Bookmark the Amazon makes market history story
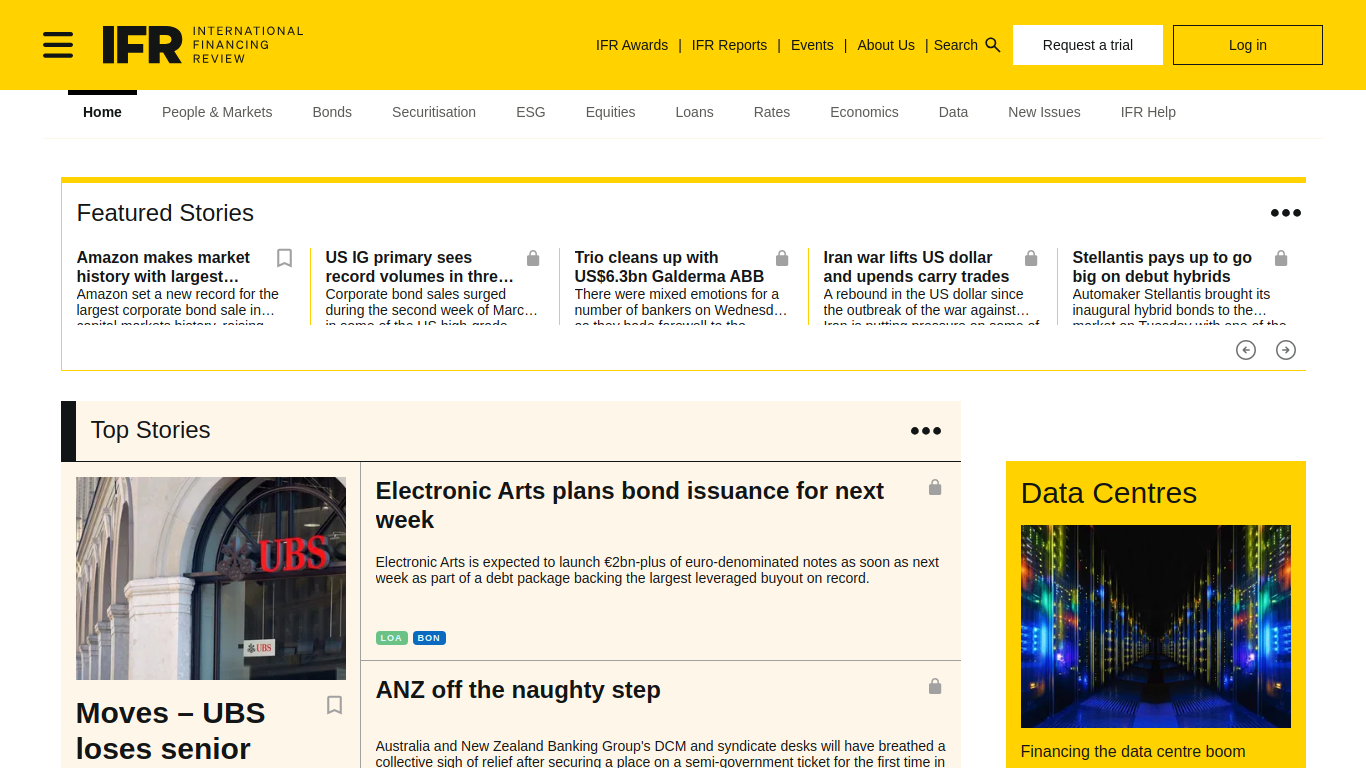This screenshot has height=768, width=1366. point(284,258)
